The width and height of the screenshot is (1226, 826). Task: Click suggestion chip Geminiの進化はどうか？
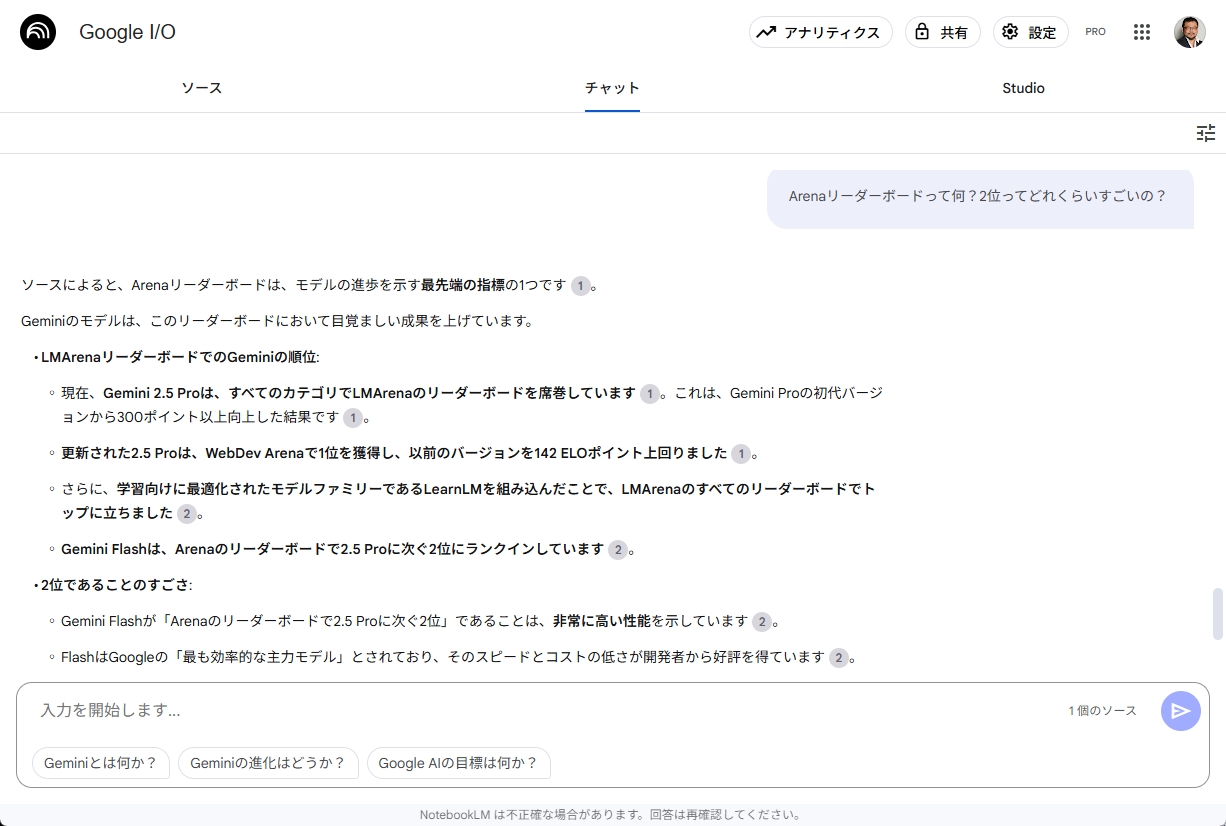point(268,763)
